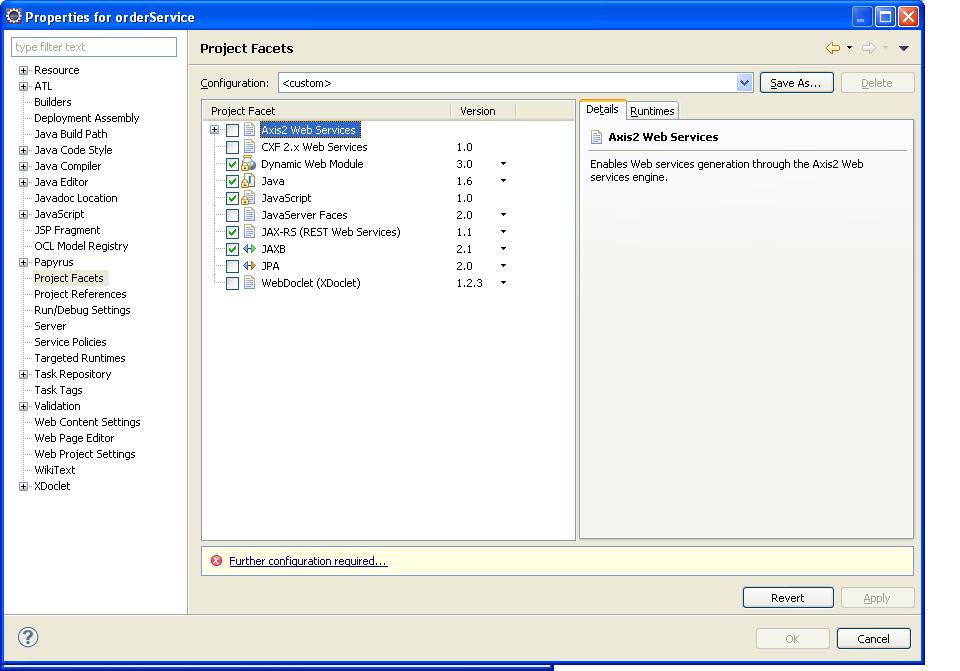Click the Version column header
Viewport: 960px width, 671px height.
[484, 111]
